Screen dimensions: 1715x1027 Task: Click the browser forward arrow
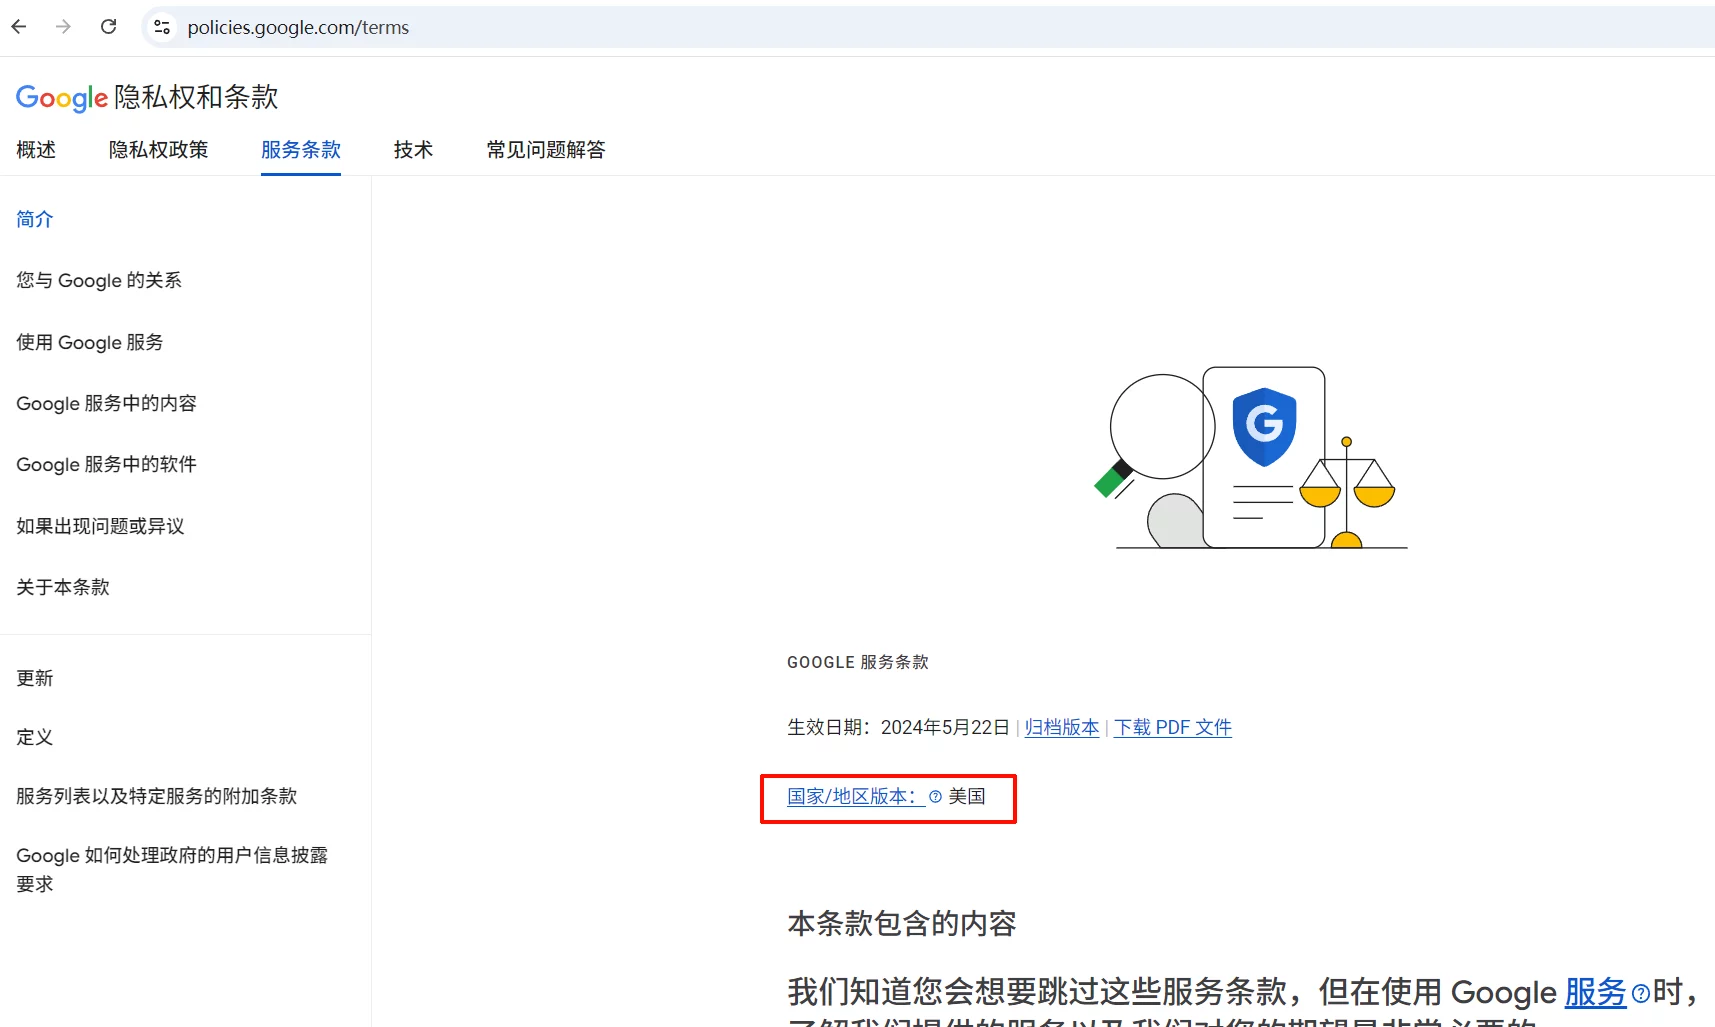point(63,27)
